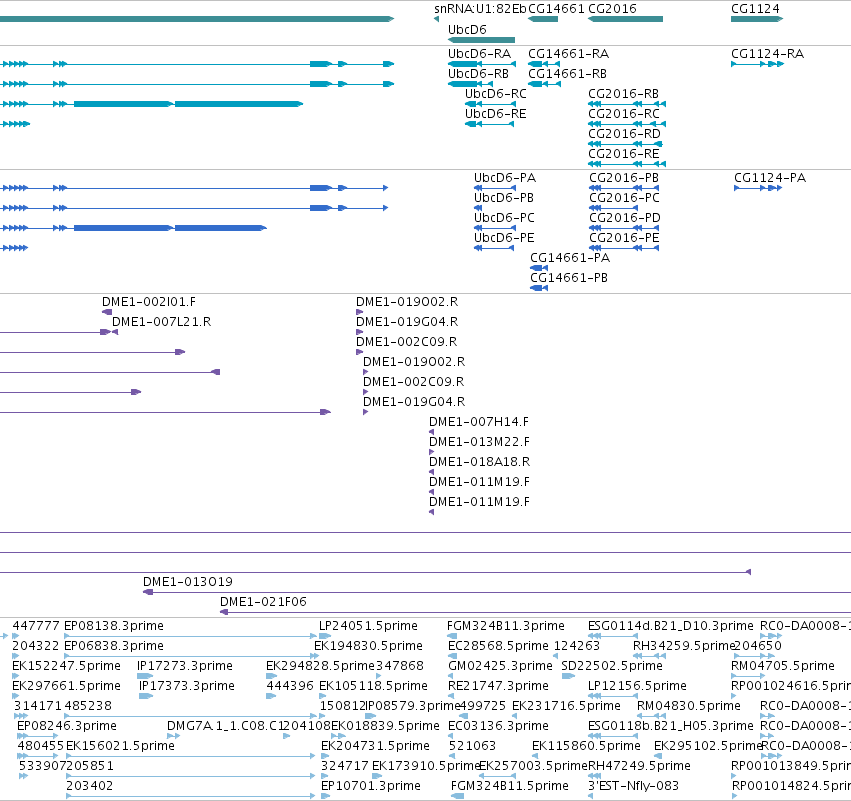This screenshot has width=851, height=801.
Task: Select the EC03136.3prime EST label
Action: [498, 726]
